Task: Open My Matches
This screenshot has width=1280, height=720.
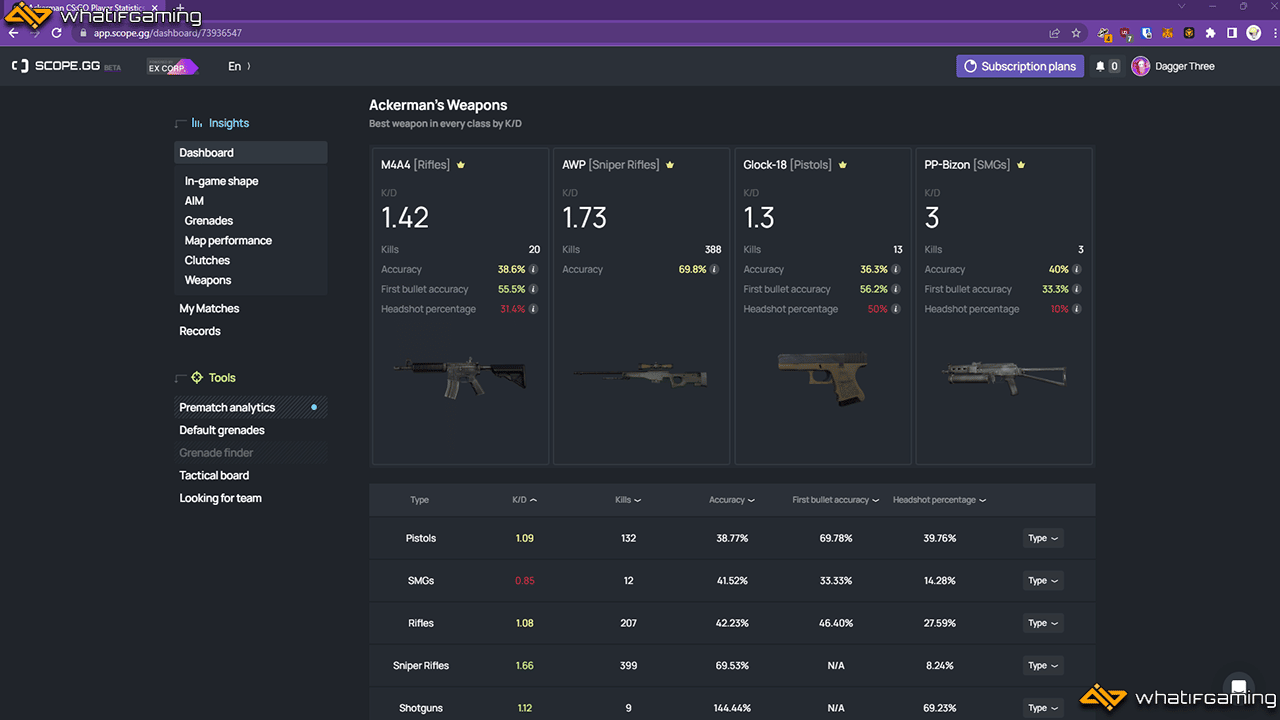Action: 209,309
